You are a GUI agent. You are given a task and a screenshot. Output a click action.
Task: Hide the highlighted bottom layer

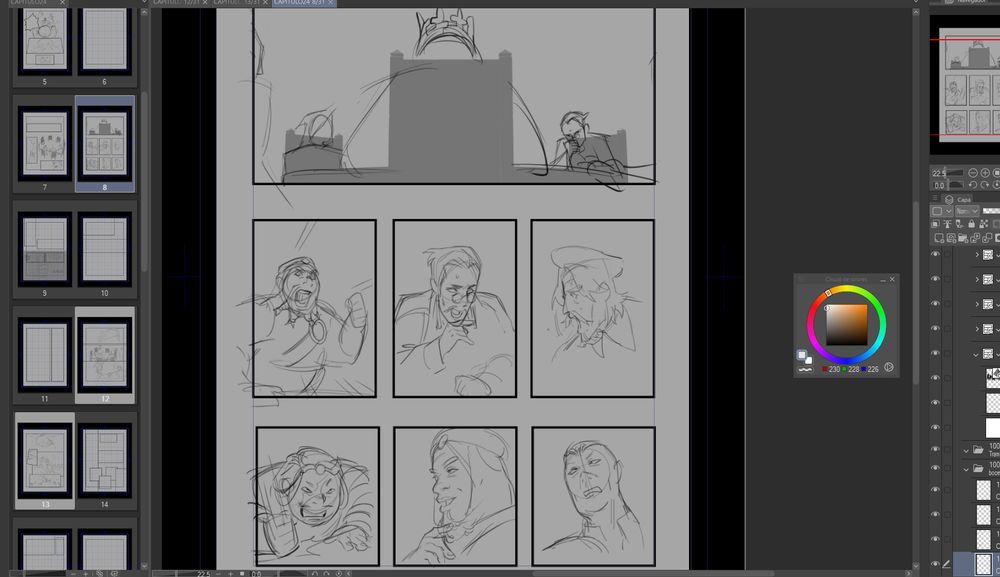936,564
